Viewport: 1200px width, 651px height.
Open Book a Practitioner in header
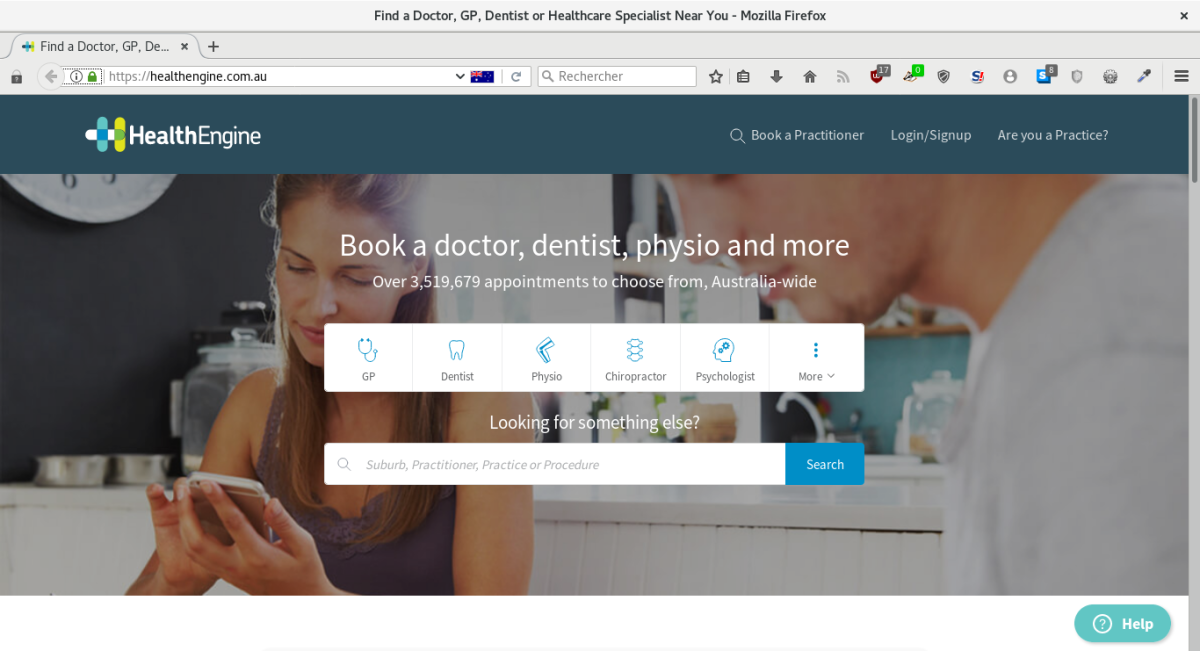tap(797, 135)
